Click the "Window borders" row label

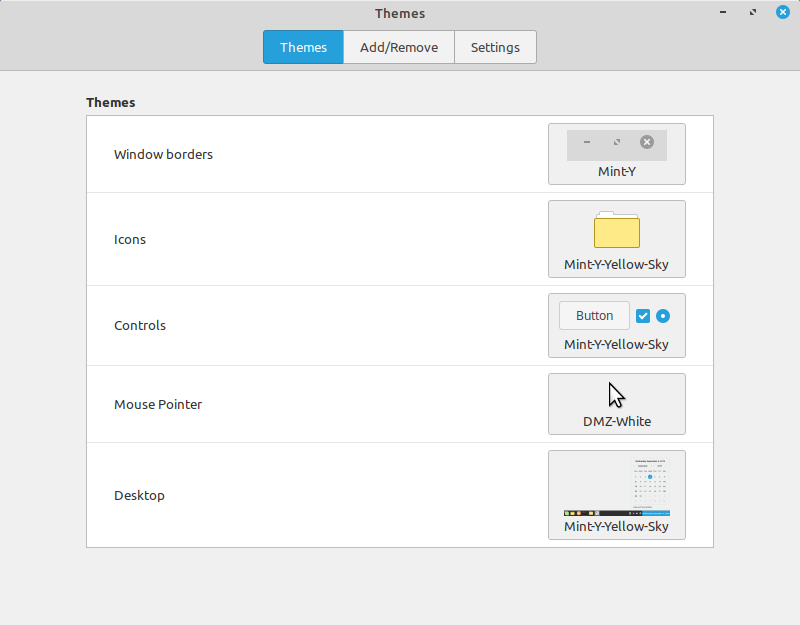click(163, 155)
